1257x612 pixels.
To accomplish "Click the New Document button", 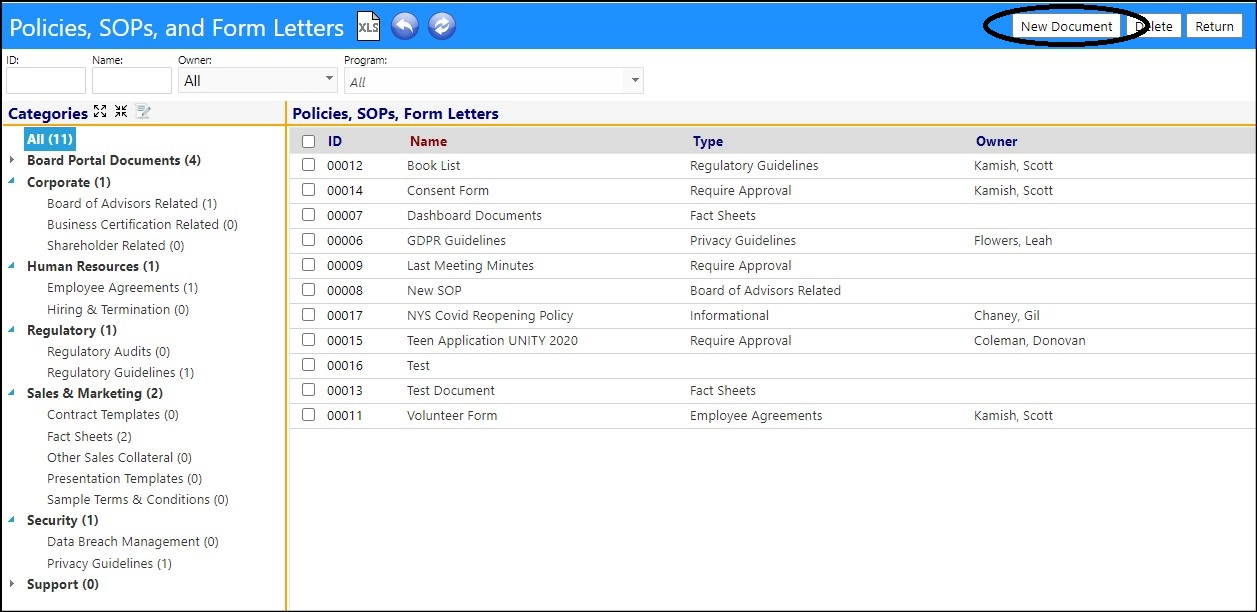I will (1066, 26).
